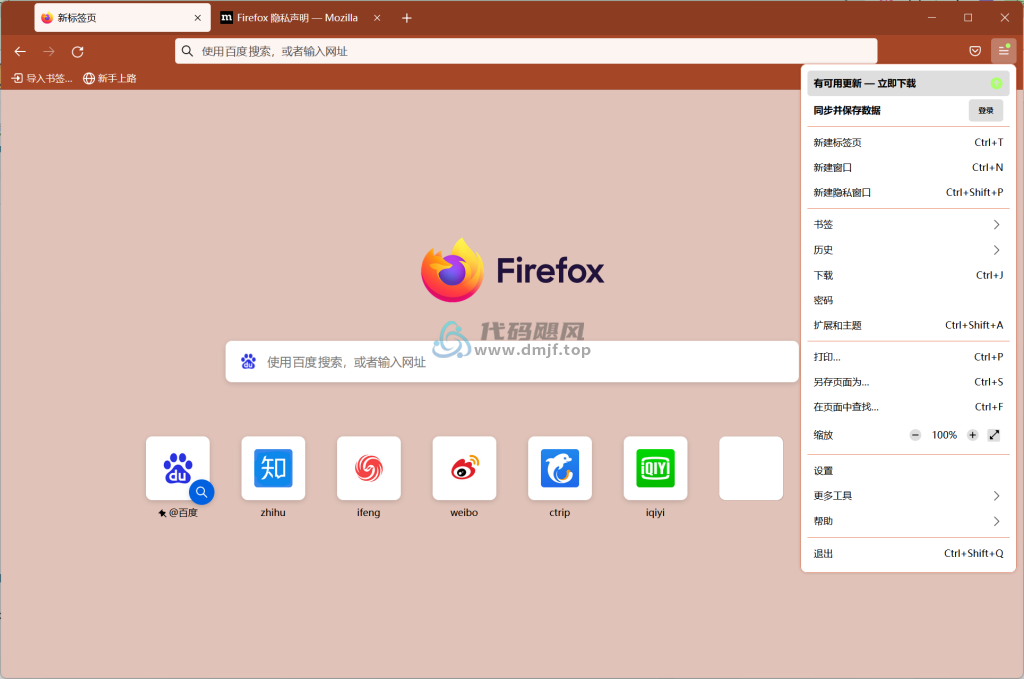Click the Firefox logo on the page

[513, 270]
